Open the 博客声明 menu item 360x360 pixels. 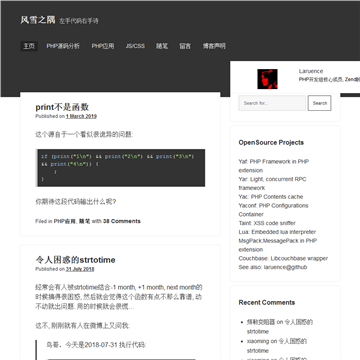coord(214,46)
